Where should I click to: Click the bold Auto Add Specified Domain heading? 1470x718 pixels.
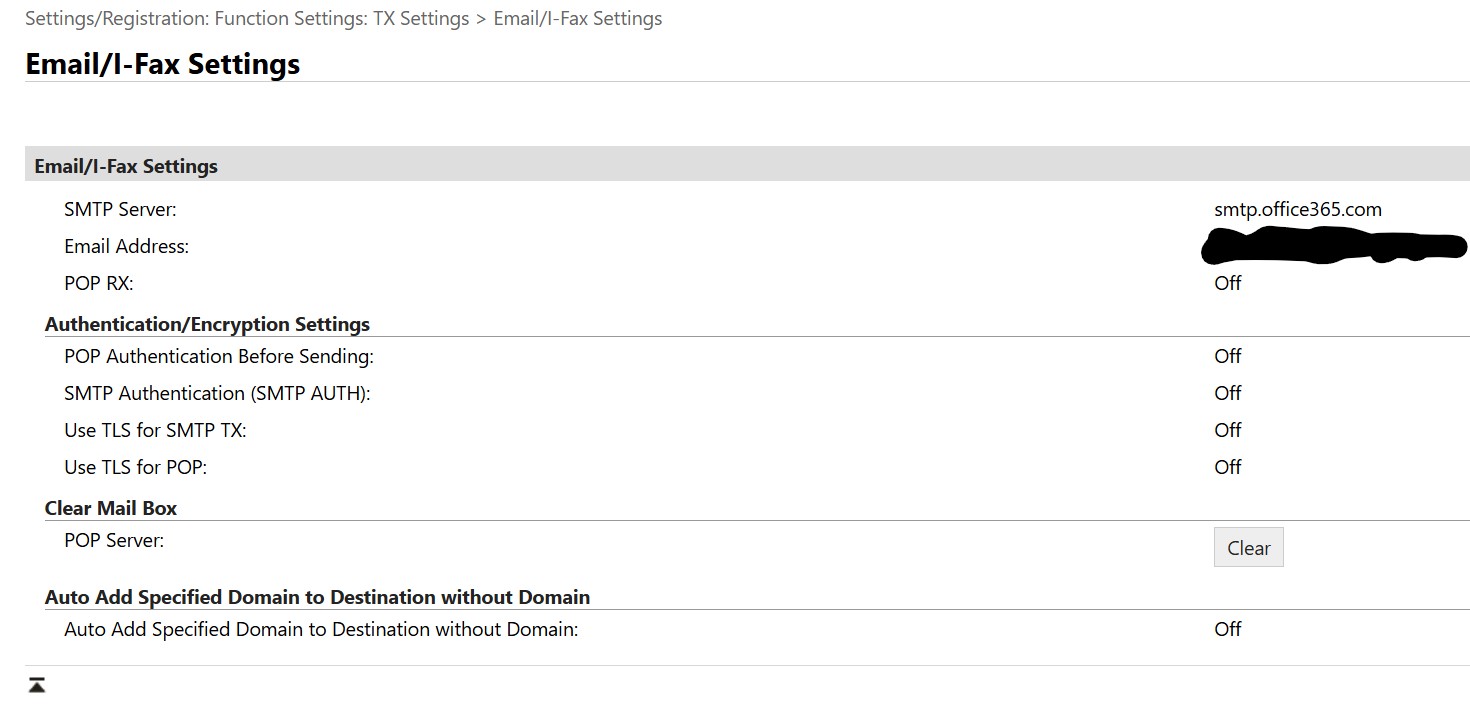point(317,597)
